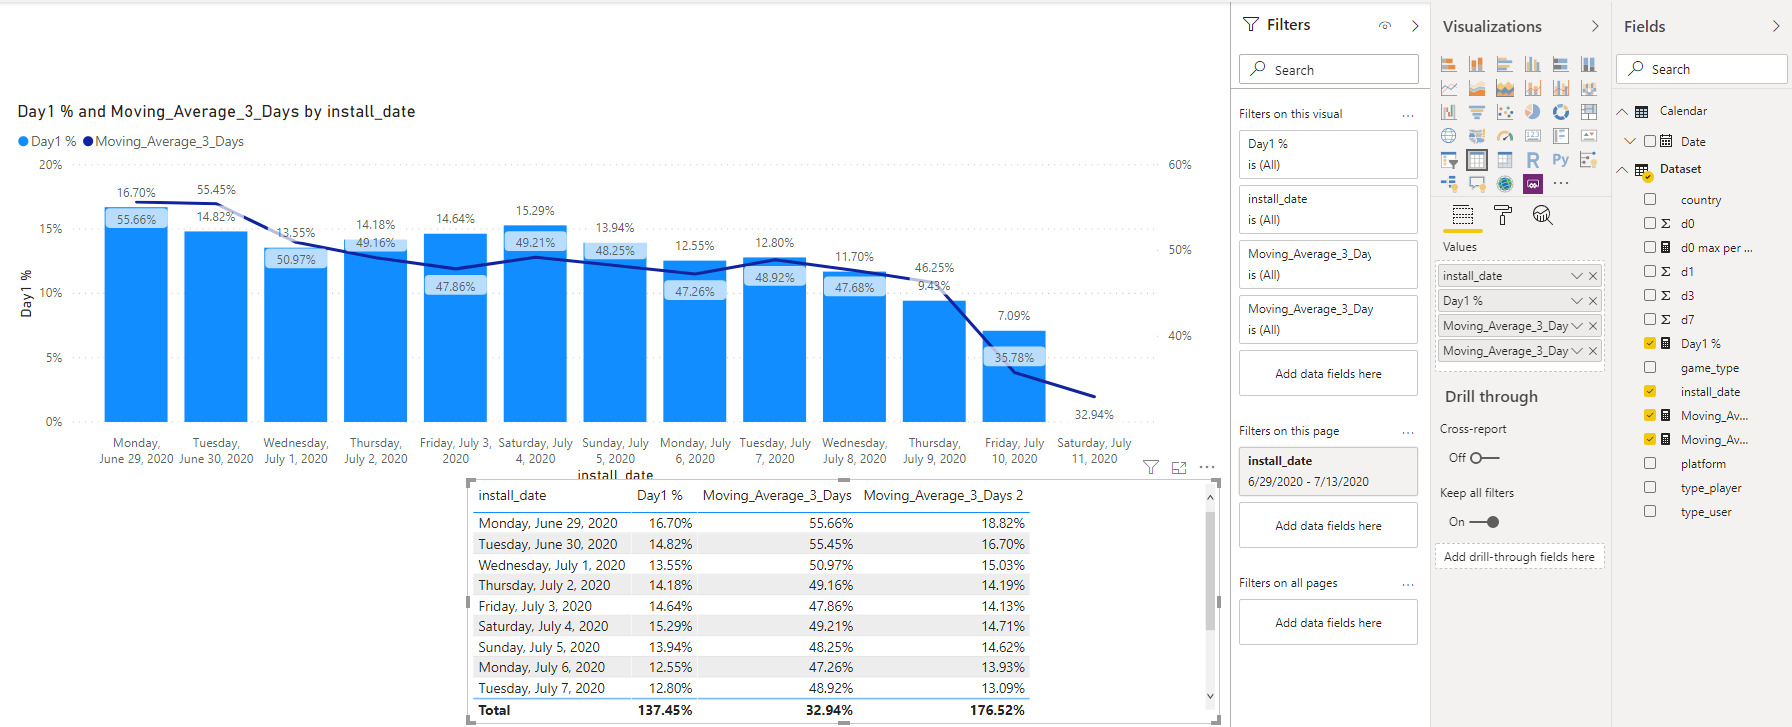
Task: Collapse the Dataset table in Fields
Action: pos(1622,170)
